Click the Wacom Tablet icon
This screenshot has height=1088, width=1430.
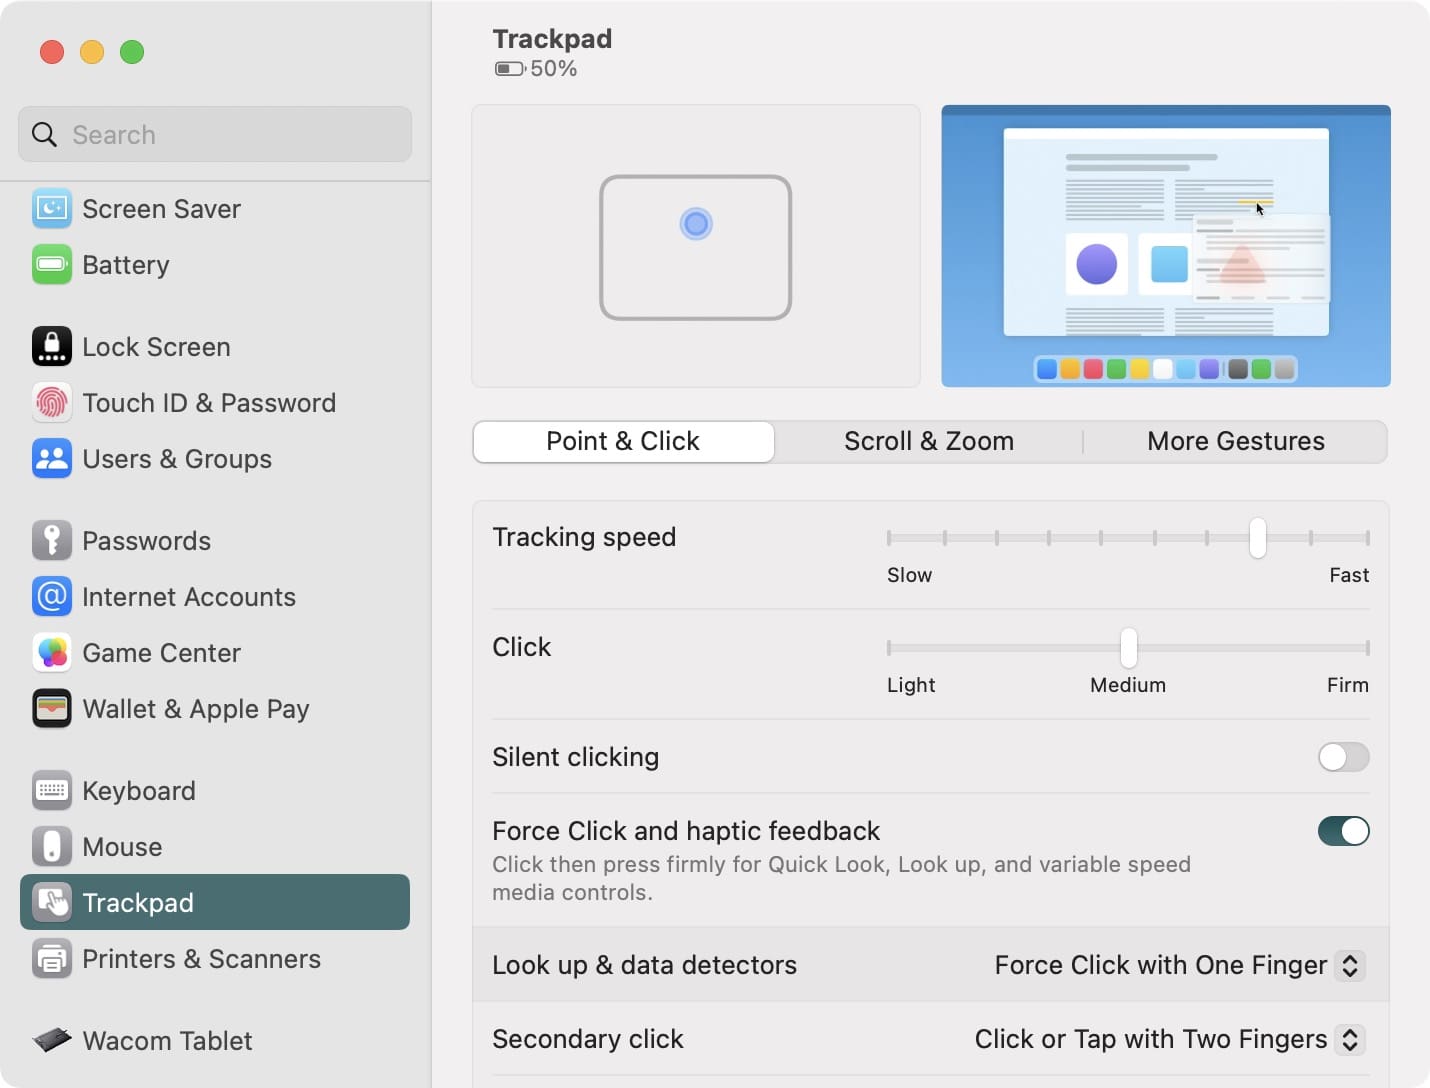coord(52,1041)
